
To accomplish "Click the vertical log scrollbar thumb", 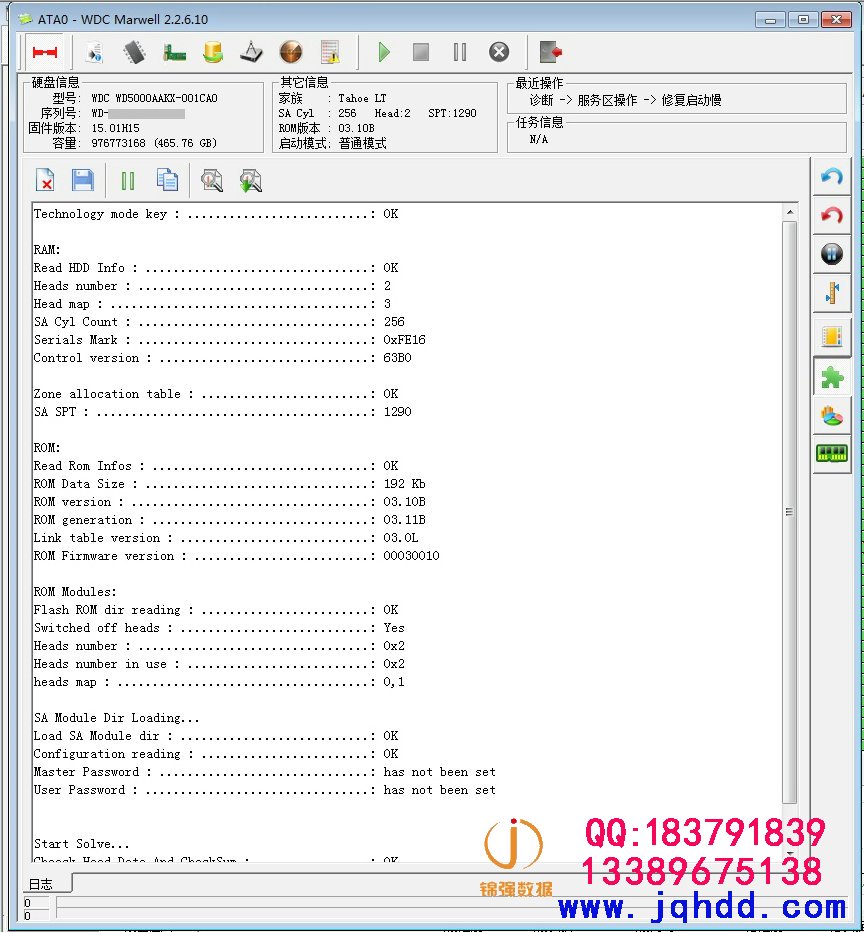I will [790, 512].
